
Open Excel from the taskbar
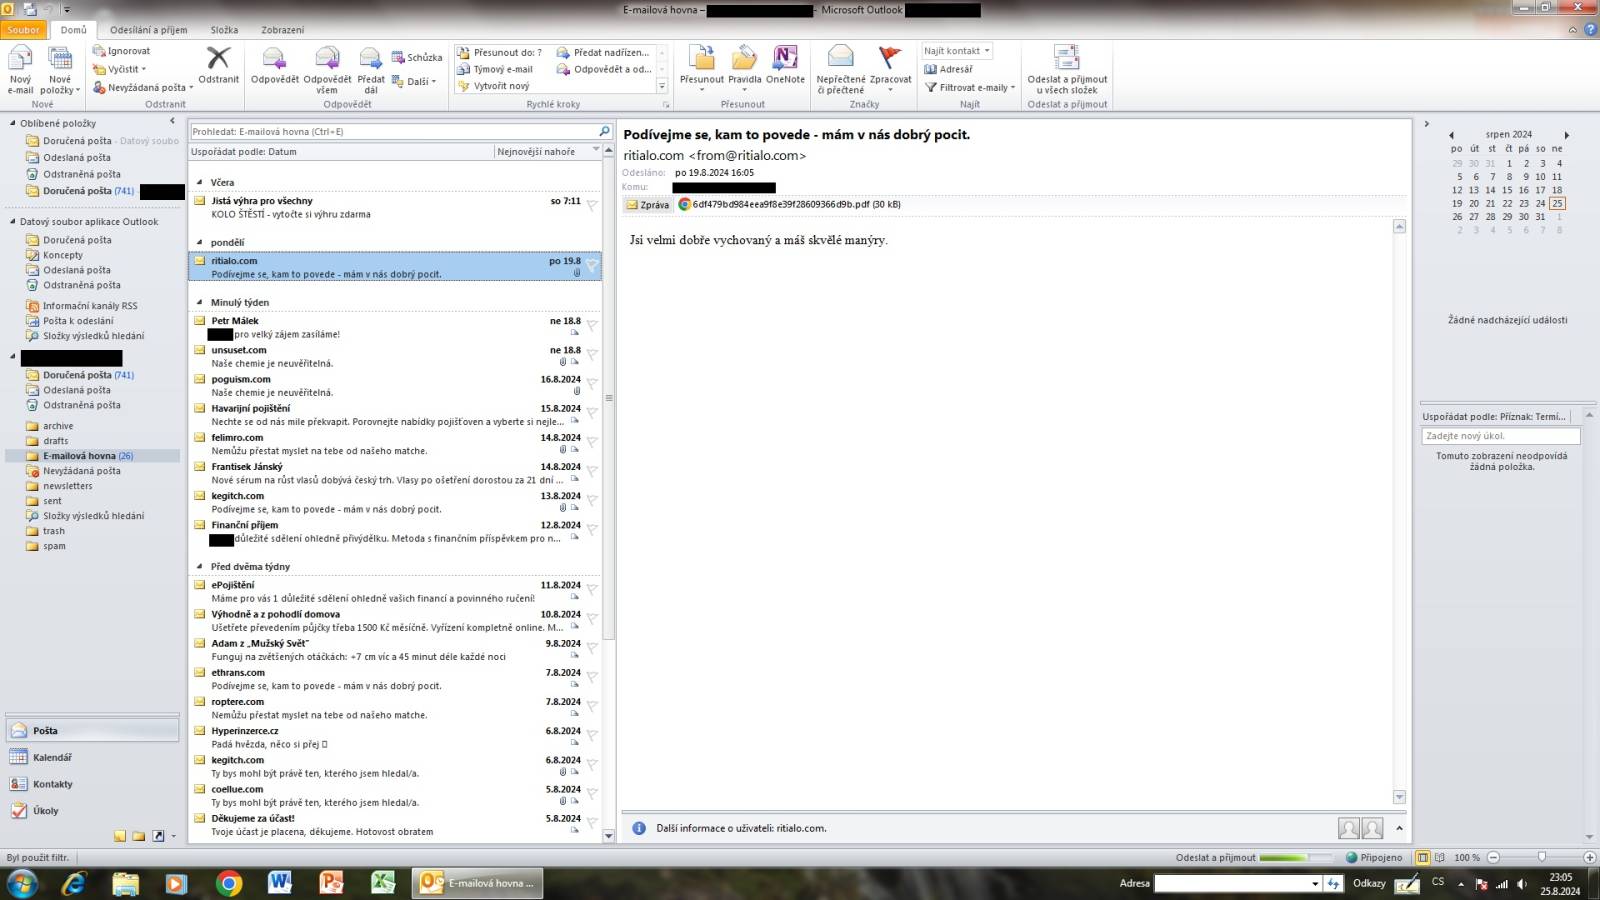[x=382, y=883]
